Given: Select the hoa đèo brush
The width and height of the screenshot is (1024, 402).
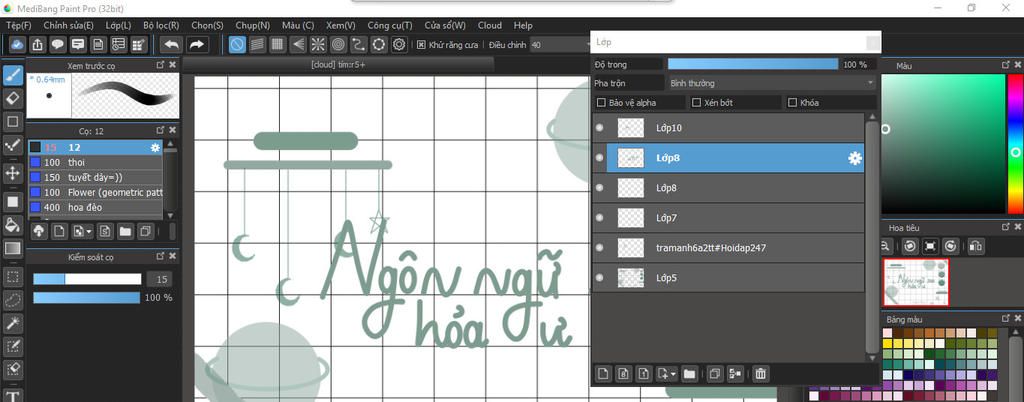Looking at the screenshot, I should pyautogui.click(x=95, y=208).
